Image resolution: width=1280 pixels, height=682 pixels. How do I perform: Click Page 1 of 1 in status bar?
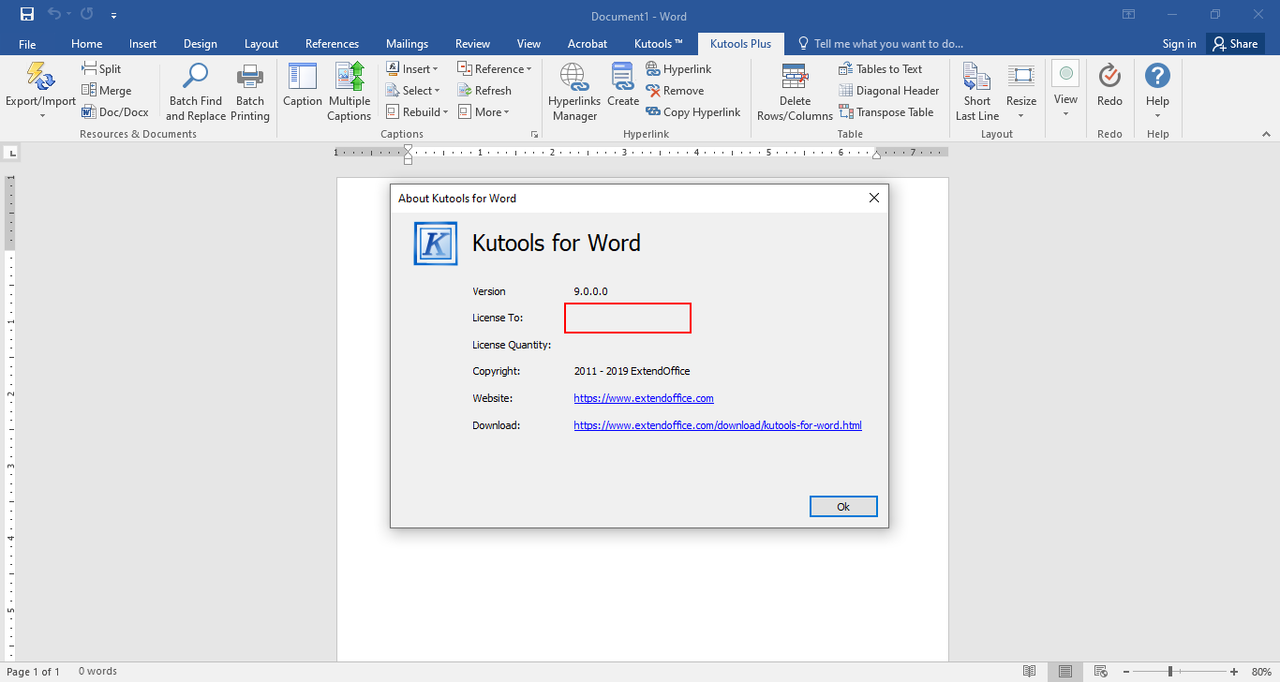(33, 672)
